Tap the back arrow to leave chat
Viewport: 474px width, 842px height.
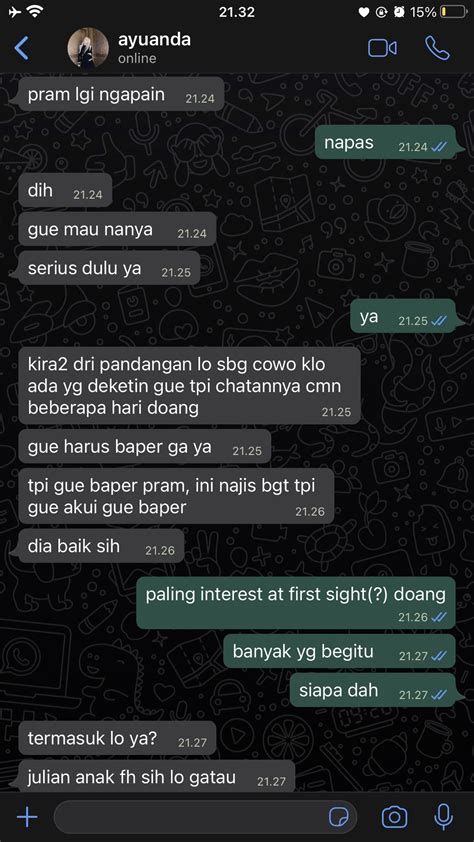point(21,48)
